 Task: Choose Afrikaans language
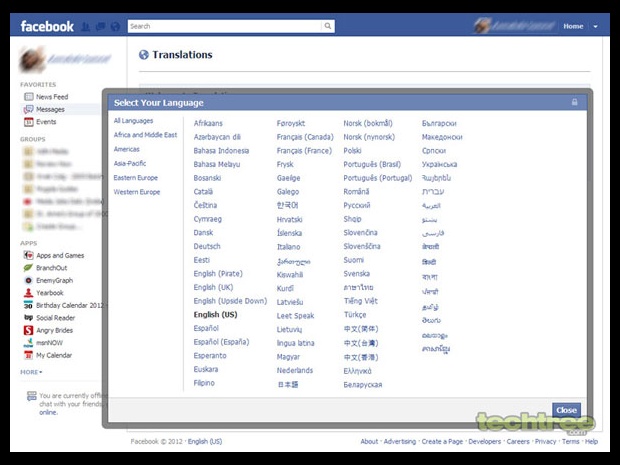pyautogui.click(x=208, y=123)
